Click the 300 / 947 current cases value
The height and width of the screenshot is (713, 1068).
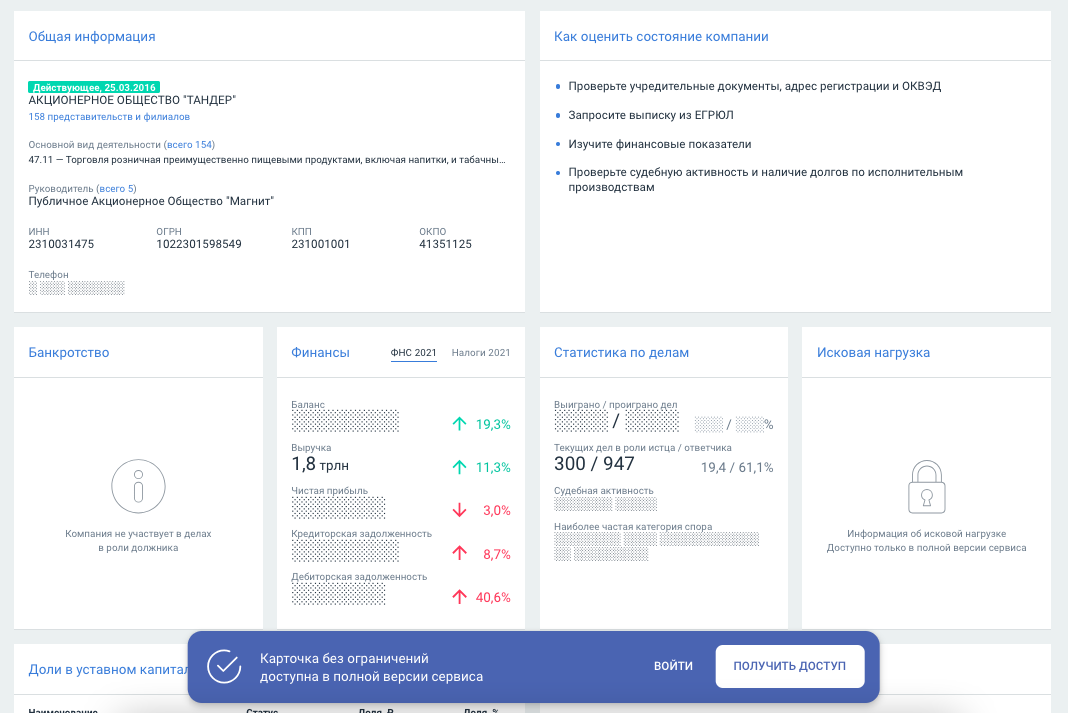pos(594,464)
